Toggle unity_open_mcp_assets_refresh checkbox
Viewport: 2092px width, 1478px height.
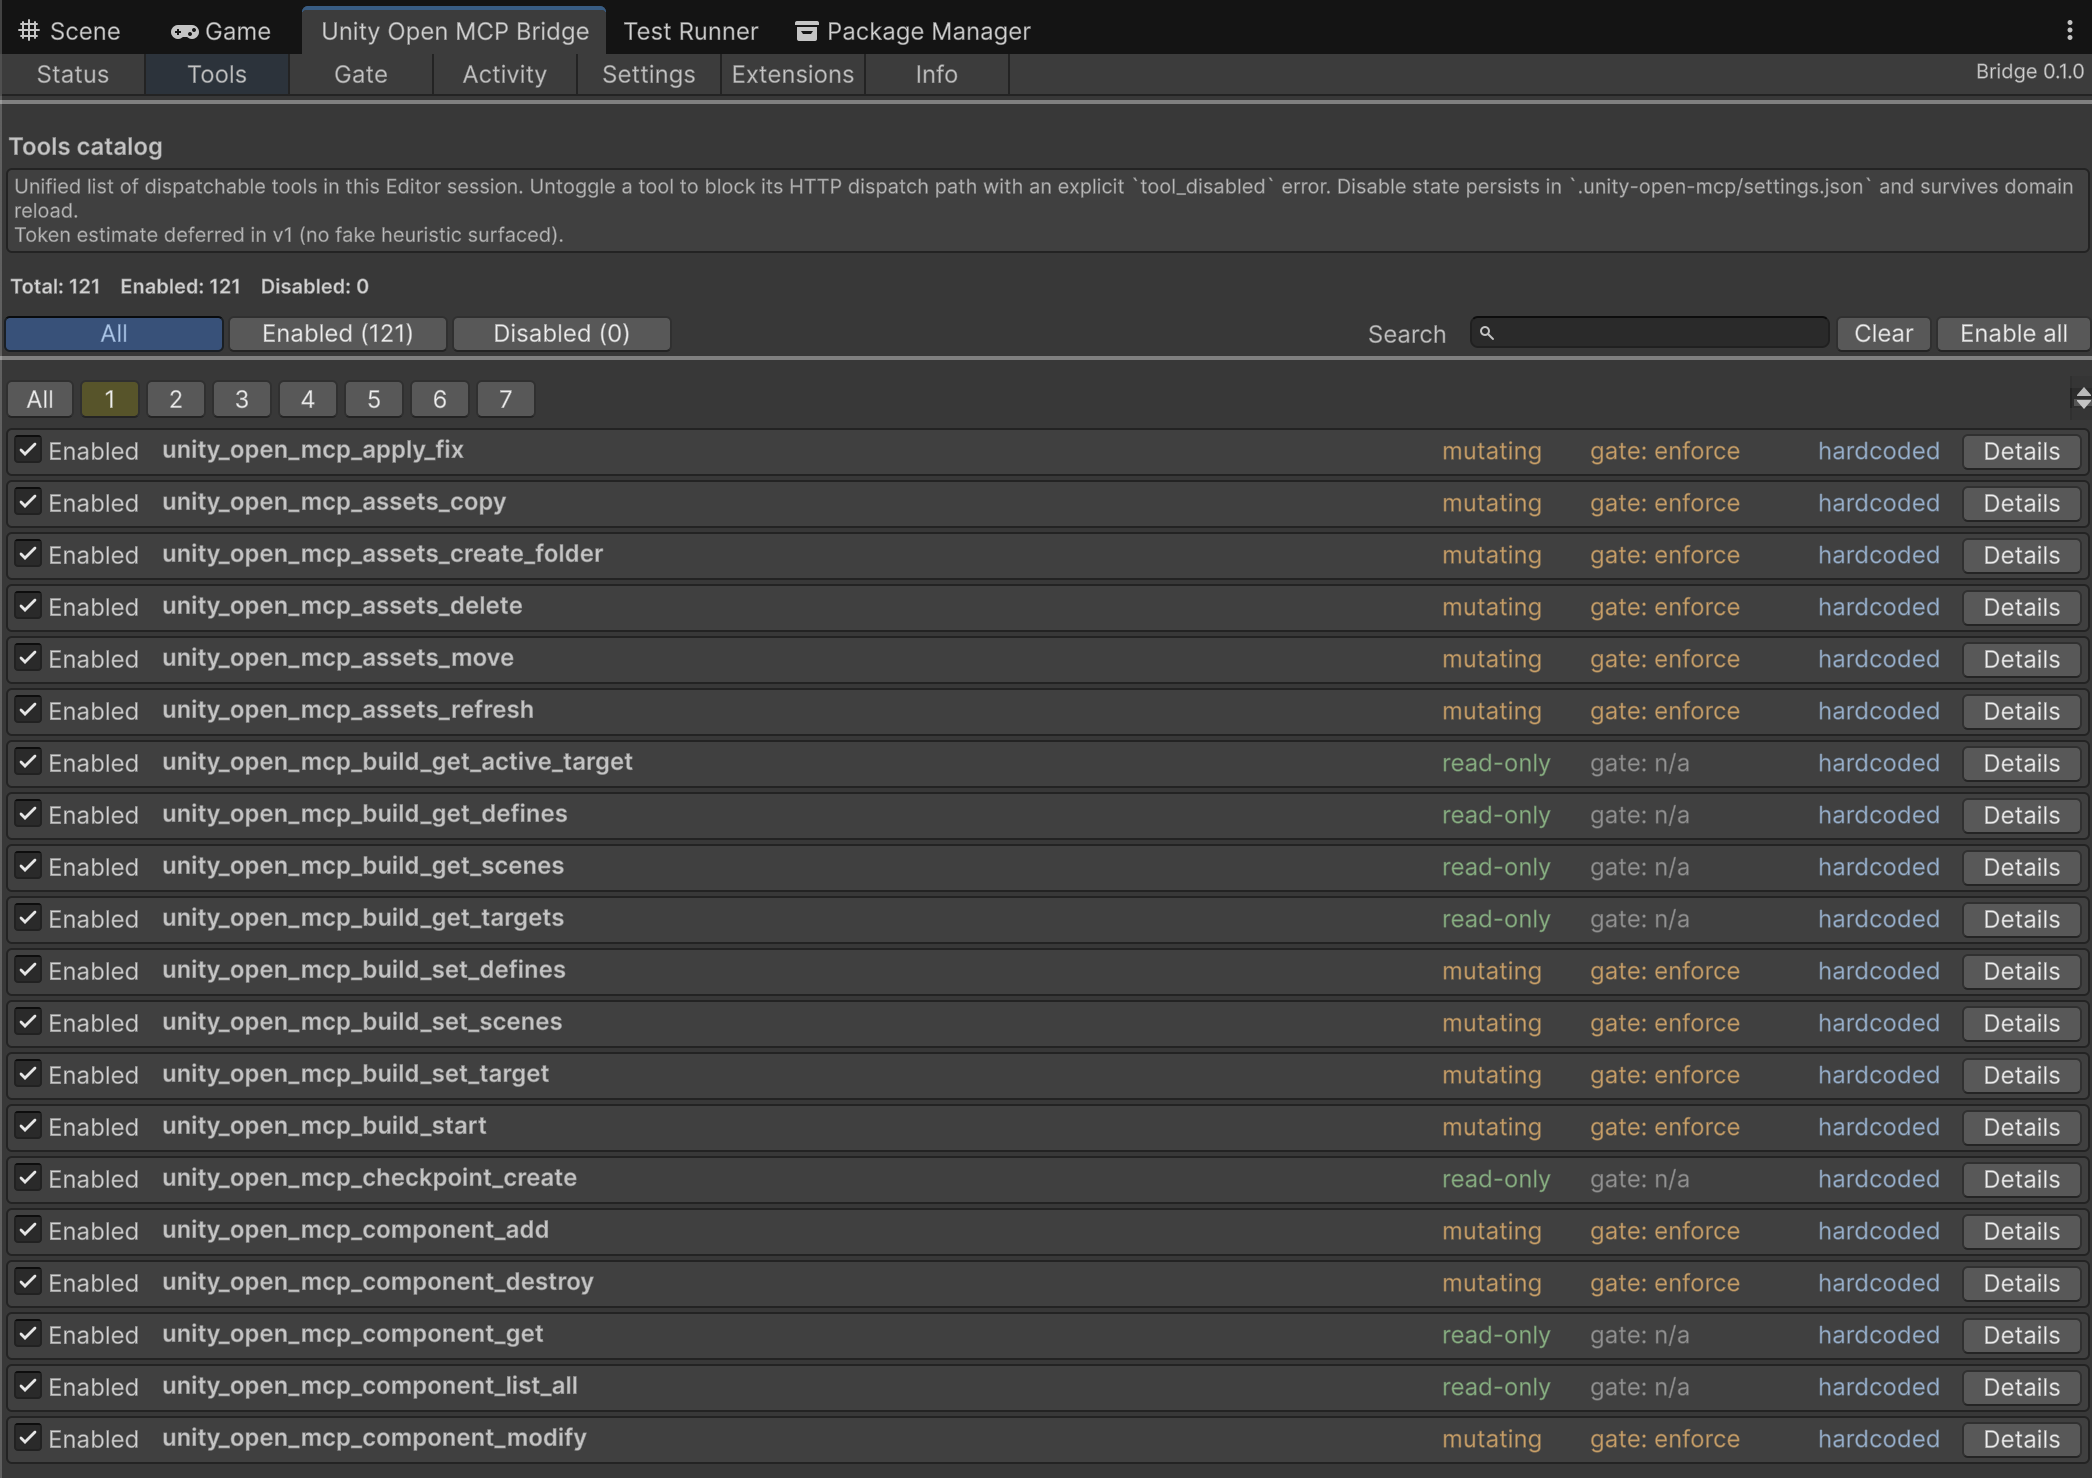click(x=28, y=710)
